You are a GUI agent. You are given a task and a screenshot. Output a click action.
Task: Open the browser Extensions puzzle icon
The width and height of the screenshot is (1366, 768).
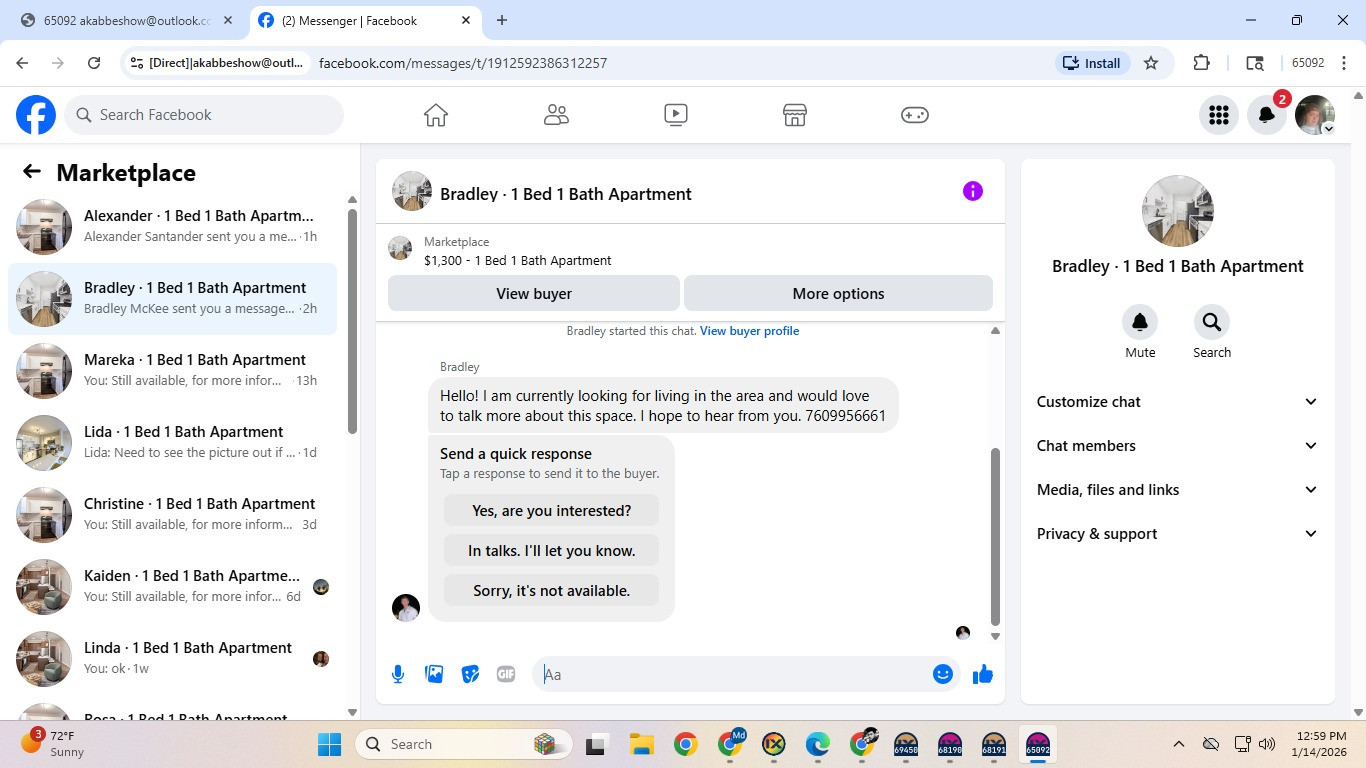1202,63
